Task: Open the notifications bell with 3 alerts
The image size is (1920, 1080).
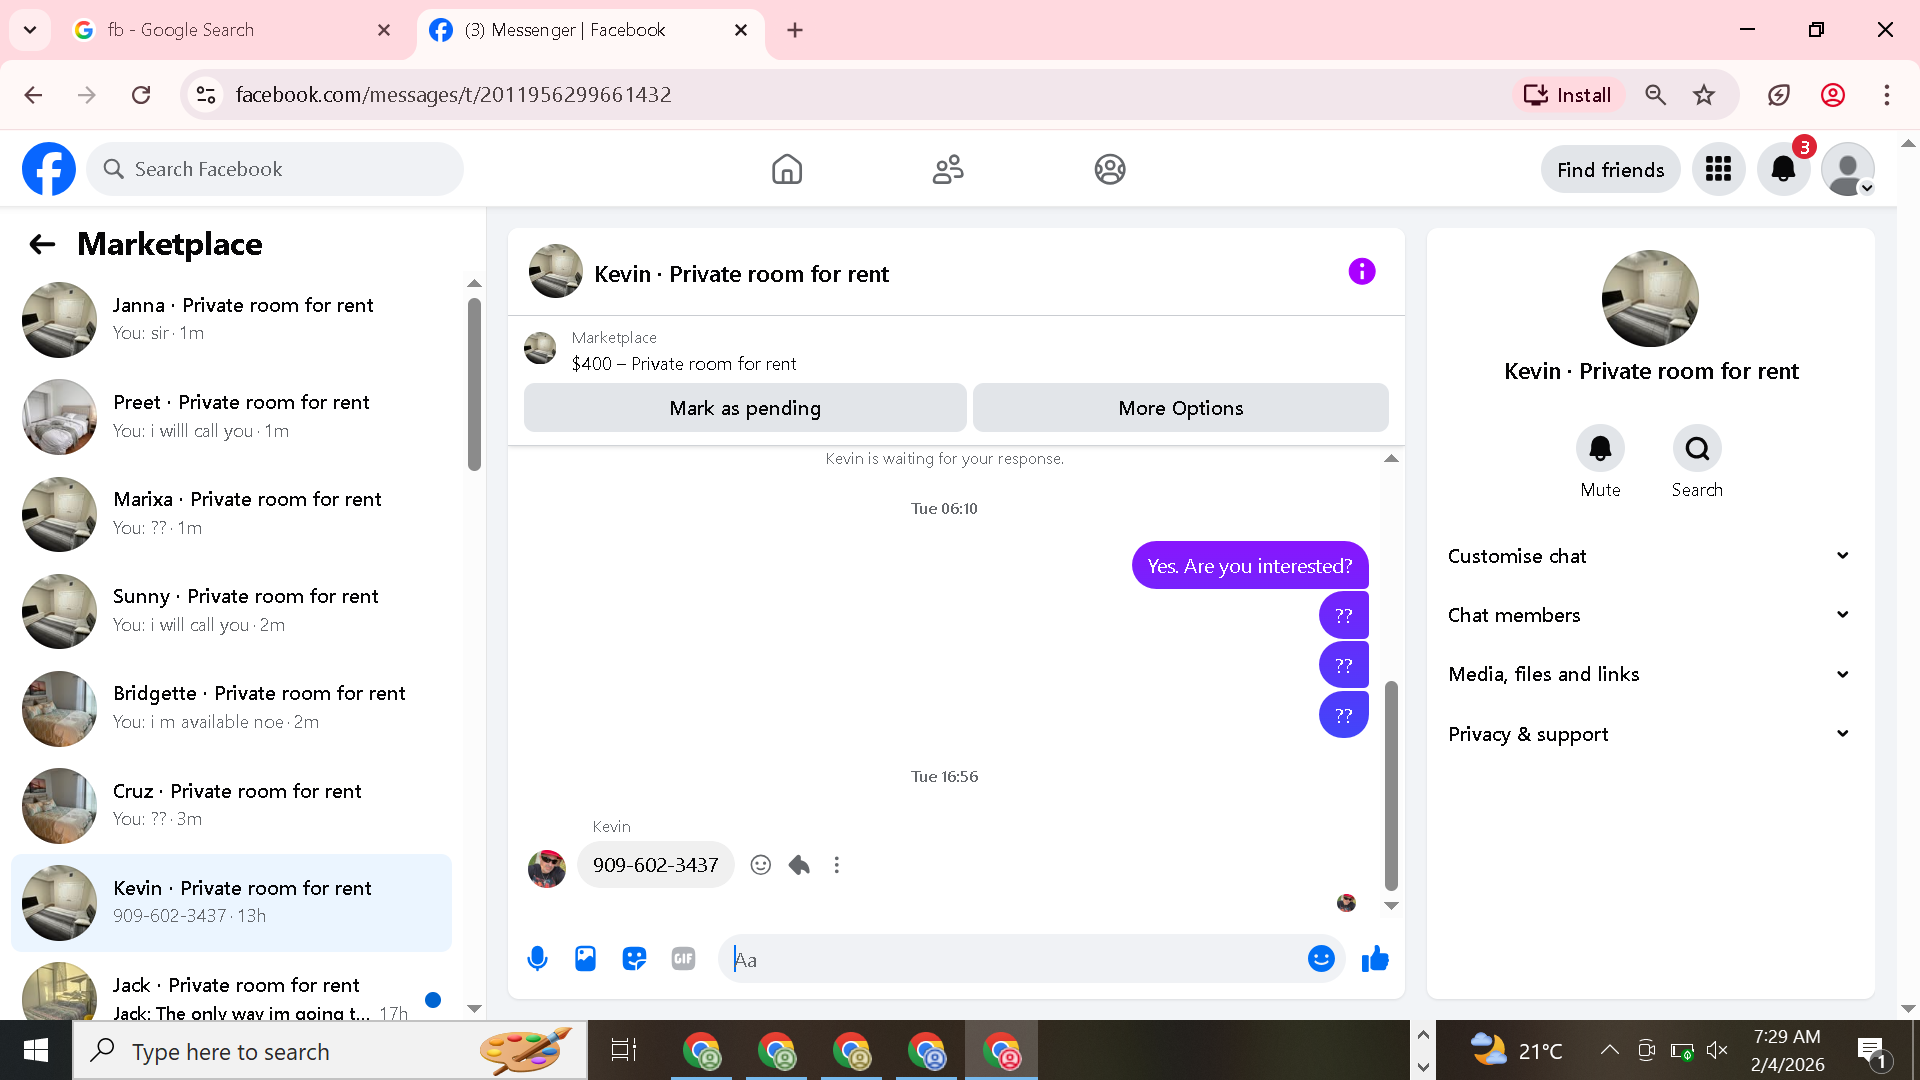Action: 1783,169
